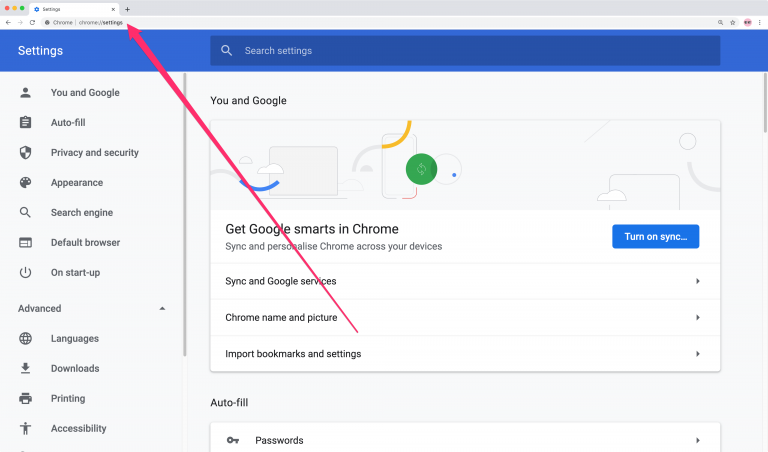The width and height of the screenshot is (768, 452).
Task: Expand the Passwords row arrow
Action: pos(697,440)
